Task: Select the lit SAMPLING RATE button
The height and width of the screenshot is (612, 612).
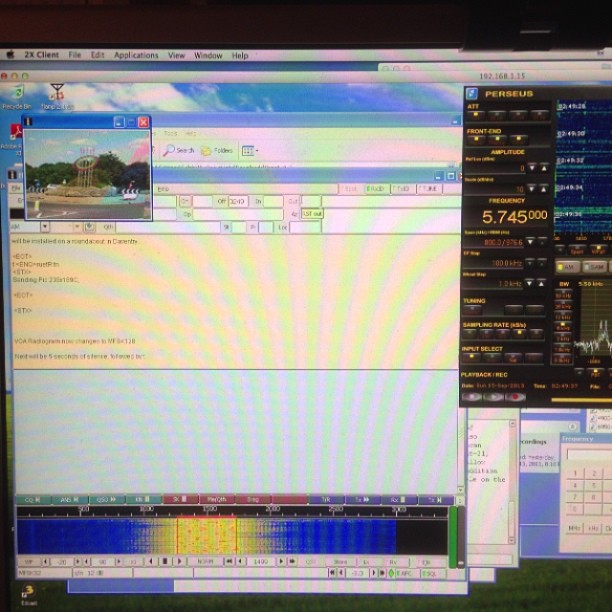Action: coord(520,333)
